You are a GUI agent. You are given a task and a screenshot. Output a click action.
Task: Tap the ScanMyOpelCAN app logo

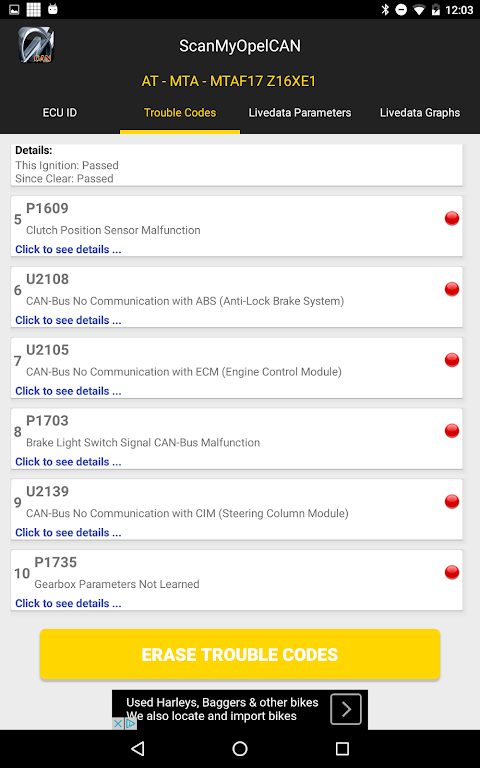tap(36, 45)
